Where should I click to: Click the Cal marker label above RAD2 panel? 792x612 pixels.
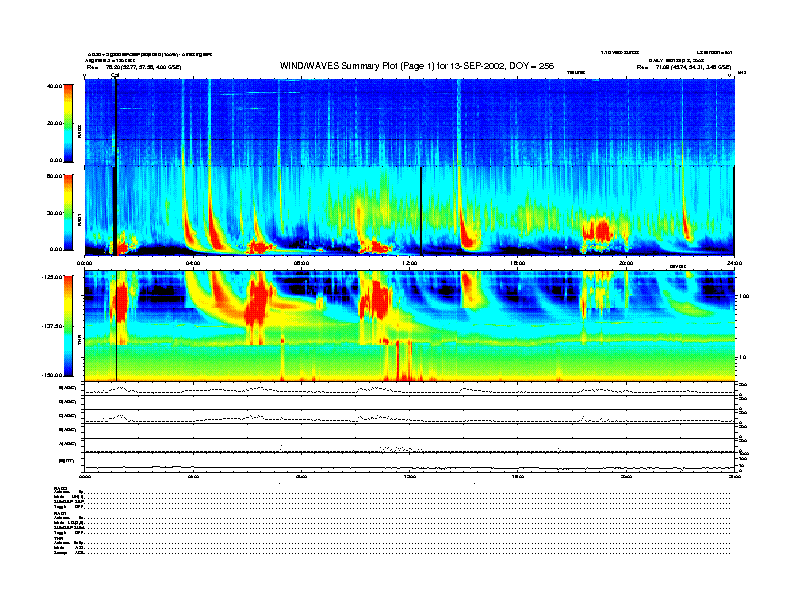click(115, 75)
